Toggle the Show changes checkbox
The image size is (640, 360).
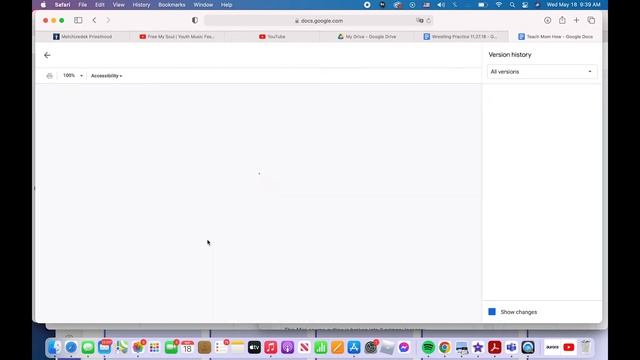(x=492, y=312)
